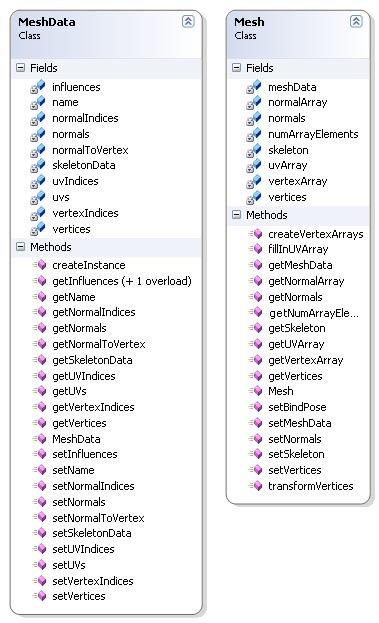The width and height of the screenshot is (379, 623).
Task: Click the field icon beside vertexIndices
Action: pyautogui.click(x=38, y=213)
